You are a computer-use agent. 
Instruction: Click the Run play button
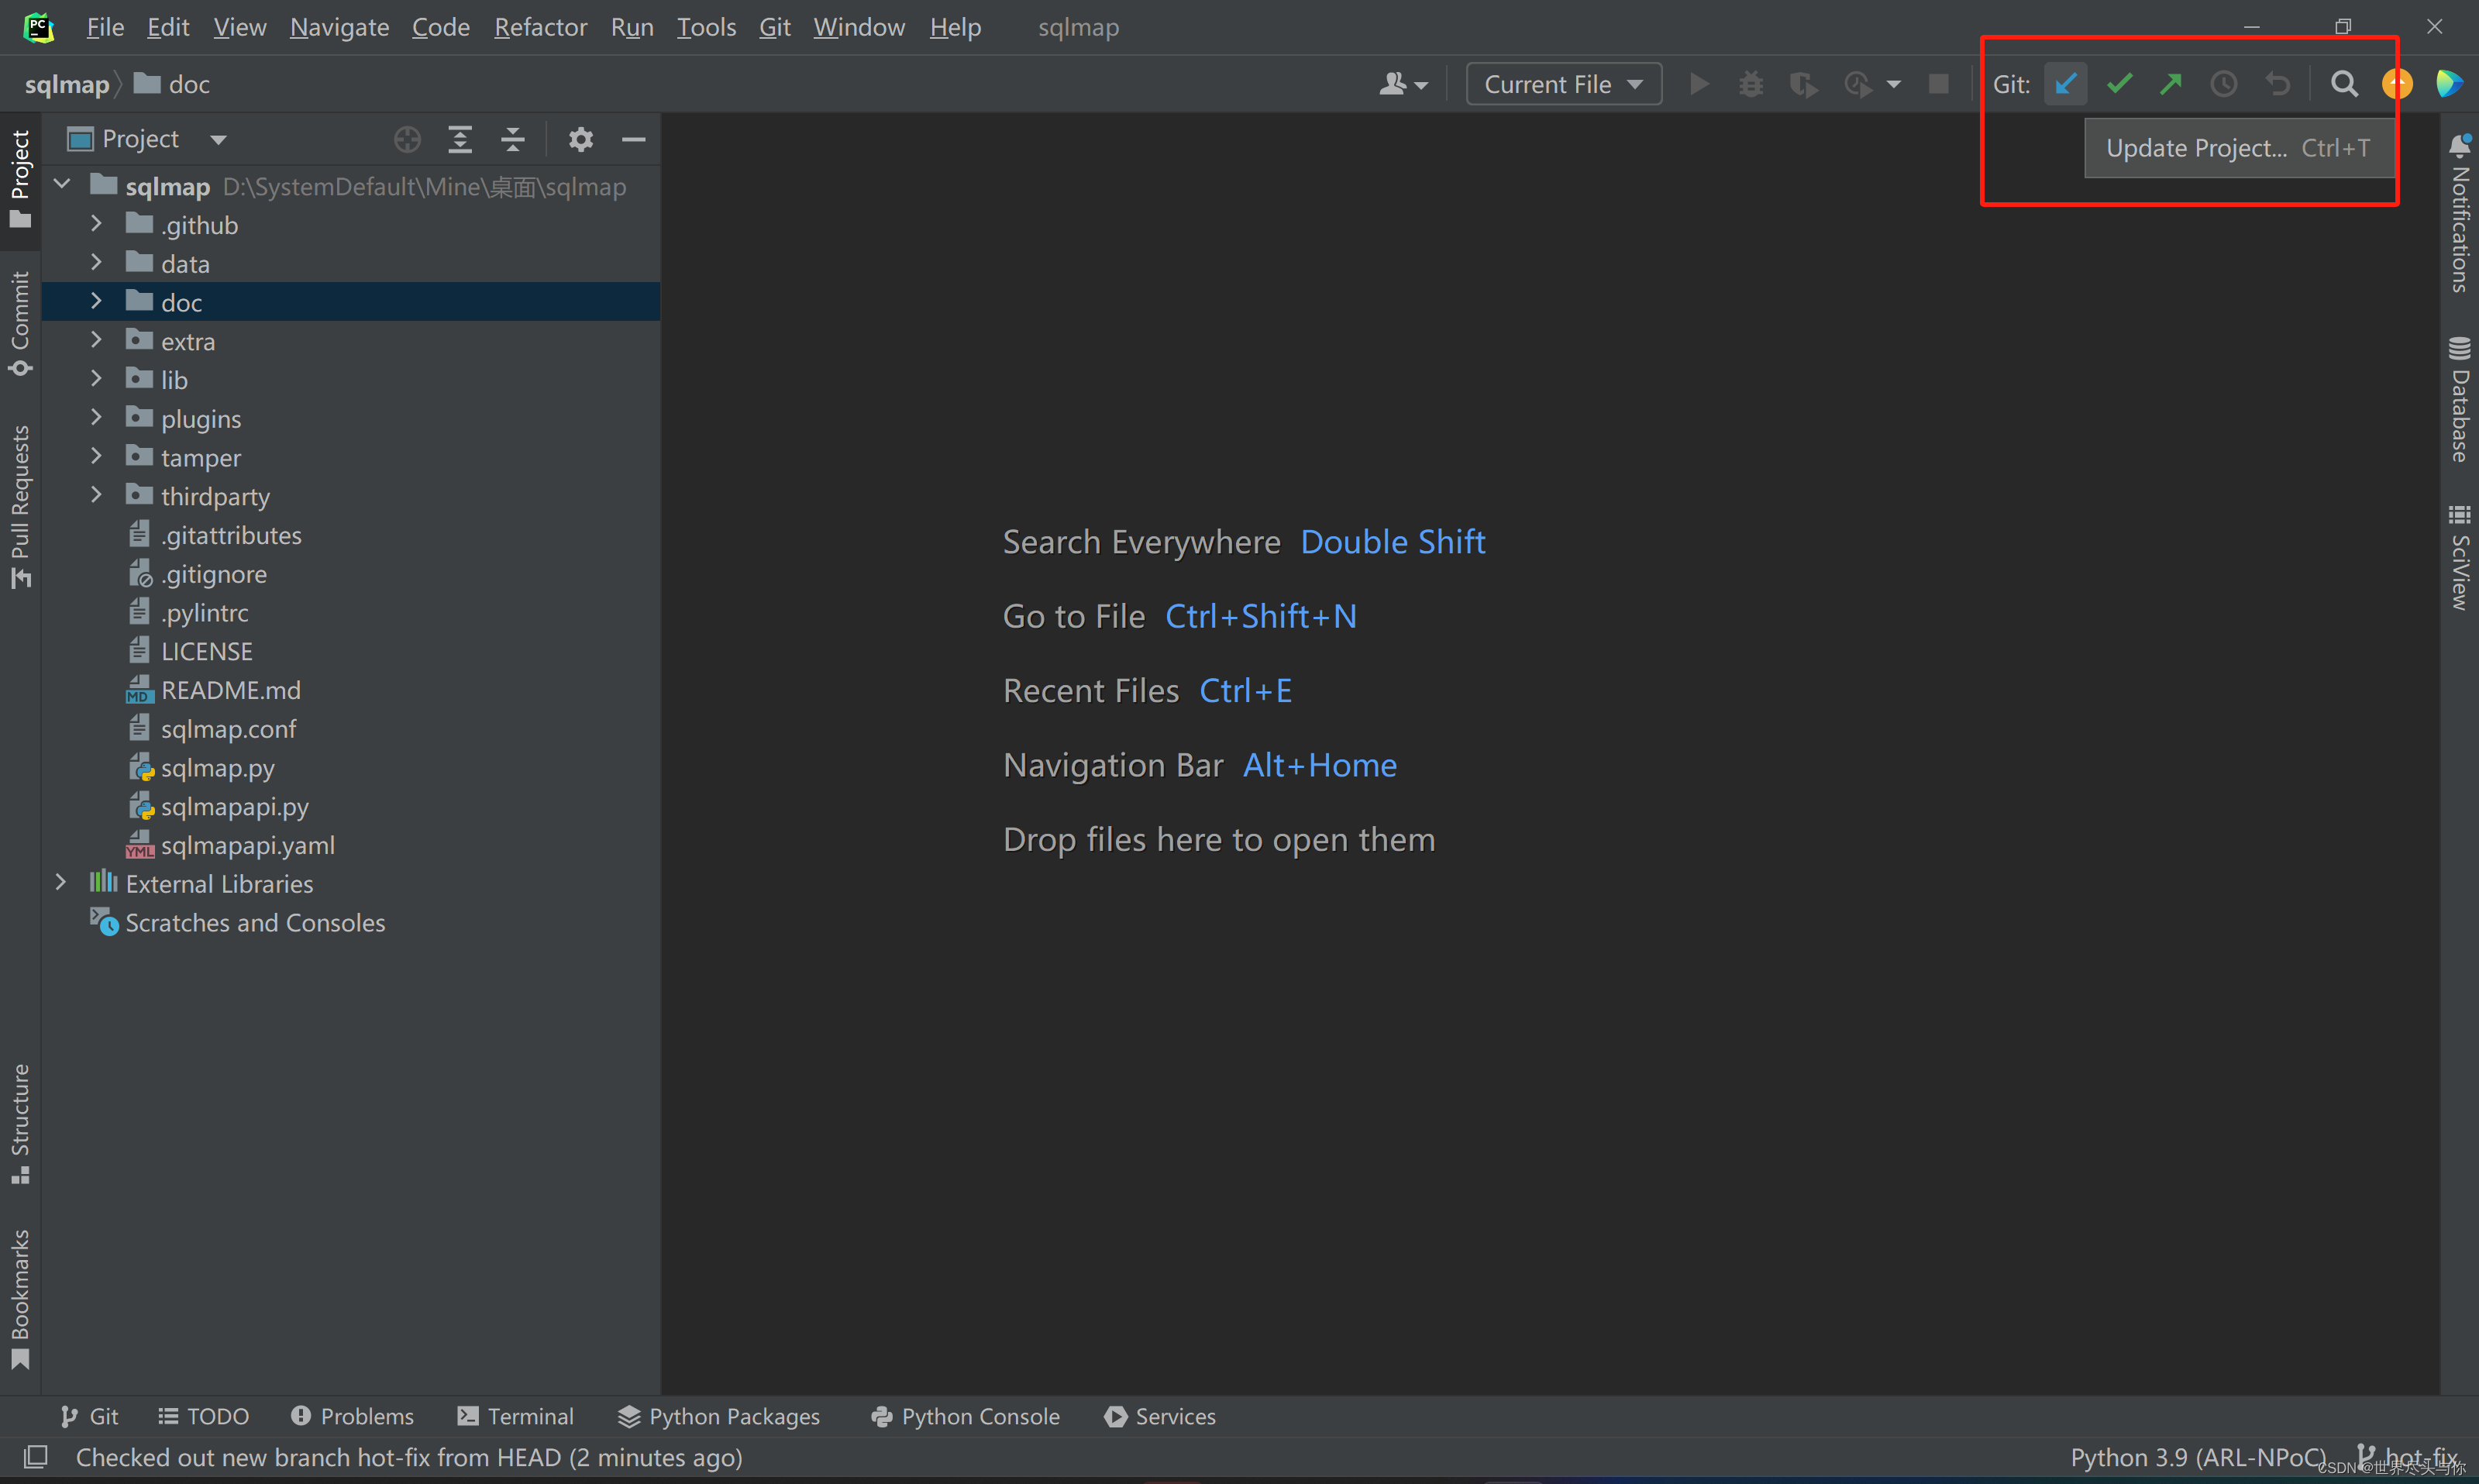(1698, 84)
